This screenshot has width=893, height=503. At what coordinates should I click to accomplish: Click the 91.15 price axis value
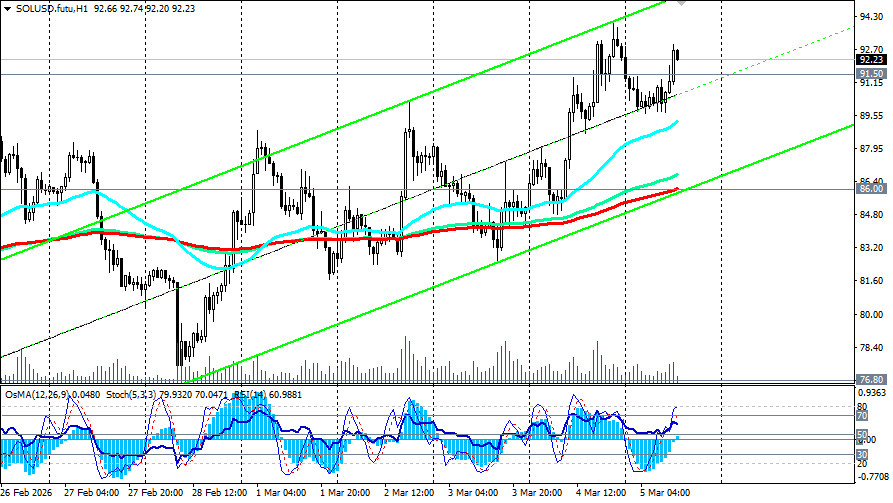point(871,83)
